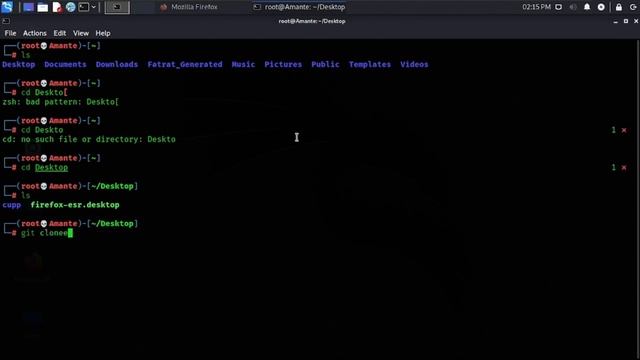
Task: Click the show desktop icon in panel
Action: point(29,7)
